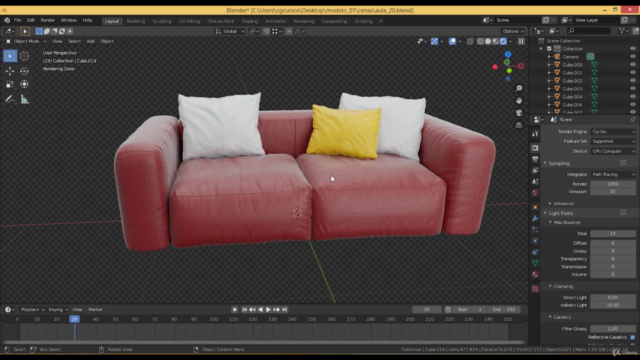Uncheck Reflective Caustics checkbox
Image resolution: width=640 pixels, height=360 pixels.
pyautogui.click(x=632, y=337)
